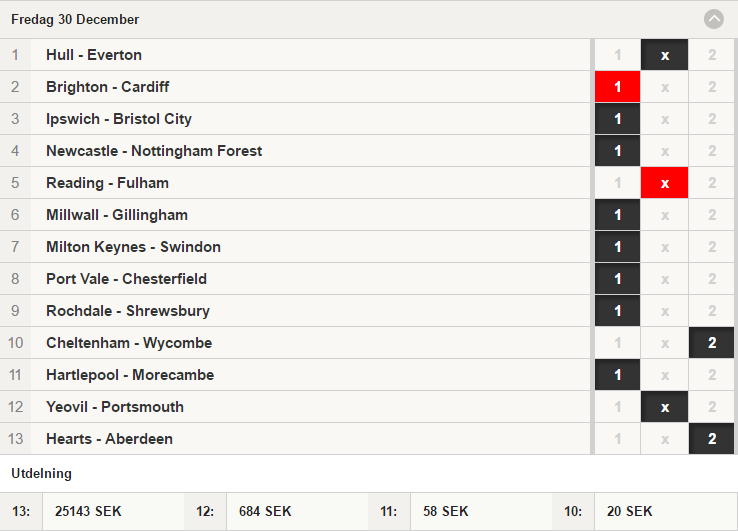Select 1 for Hartlepool - Morecambe
The width and height of the screenshot is (738, 531).
617,375
